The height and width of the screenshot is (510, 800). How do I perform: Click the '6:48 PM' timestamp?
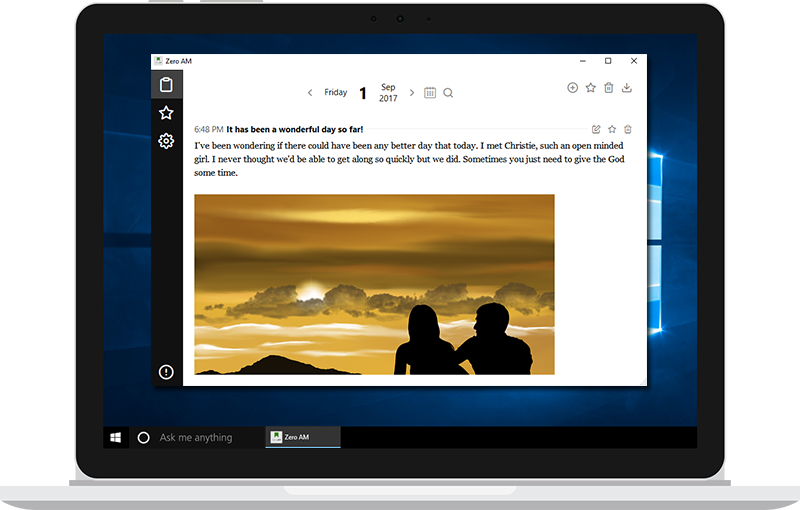pos(209,129)
